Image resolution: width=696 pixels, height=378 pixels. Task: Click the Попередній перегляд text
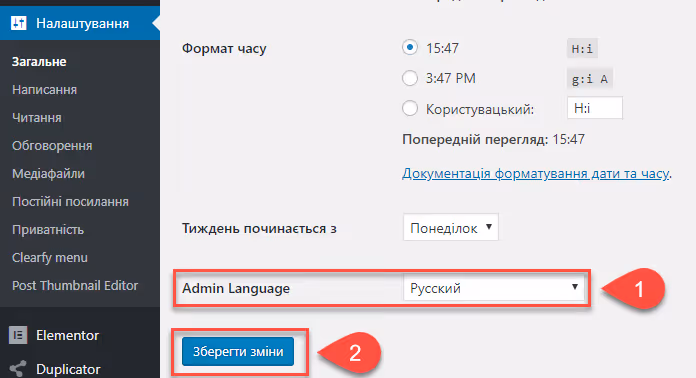[475, 139]
